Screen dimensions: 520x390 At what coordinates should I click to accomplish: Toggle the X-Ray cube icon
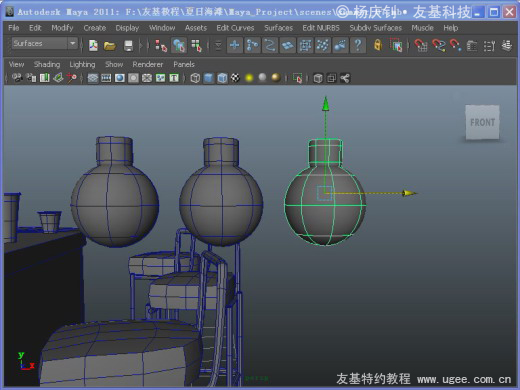coord(318,78)
